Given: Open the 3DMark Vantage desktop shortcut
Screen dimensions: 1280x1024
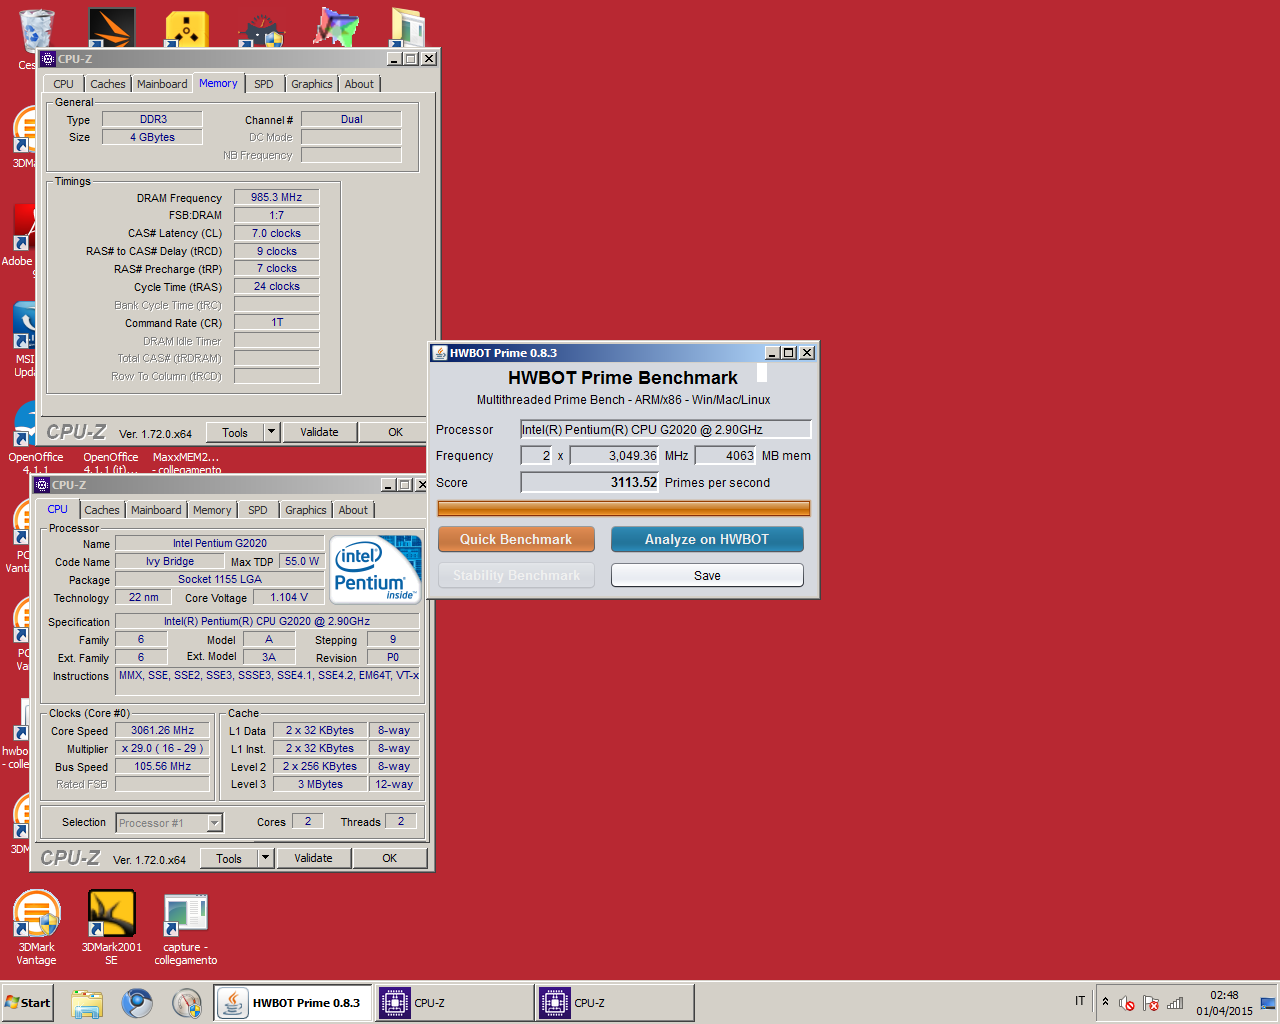Looking at the screenshot, I should 36,926.
